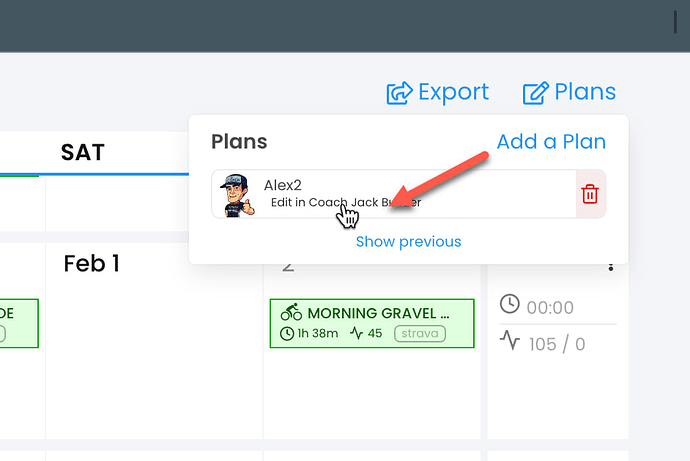Screen dimensions: 690x461
Task: Toggle the Plans menu text label
Action: [x=585, y=93]
